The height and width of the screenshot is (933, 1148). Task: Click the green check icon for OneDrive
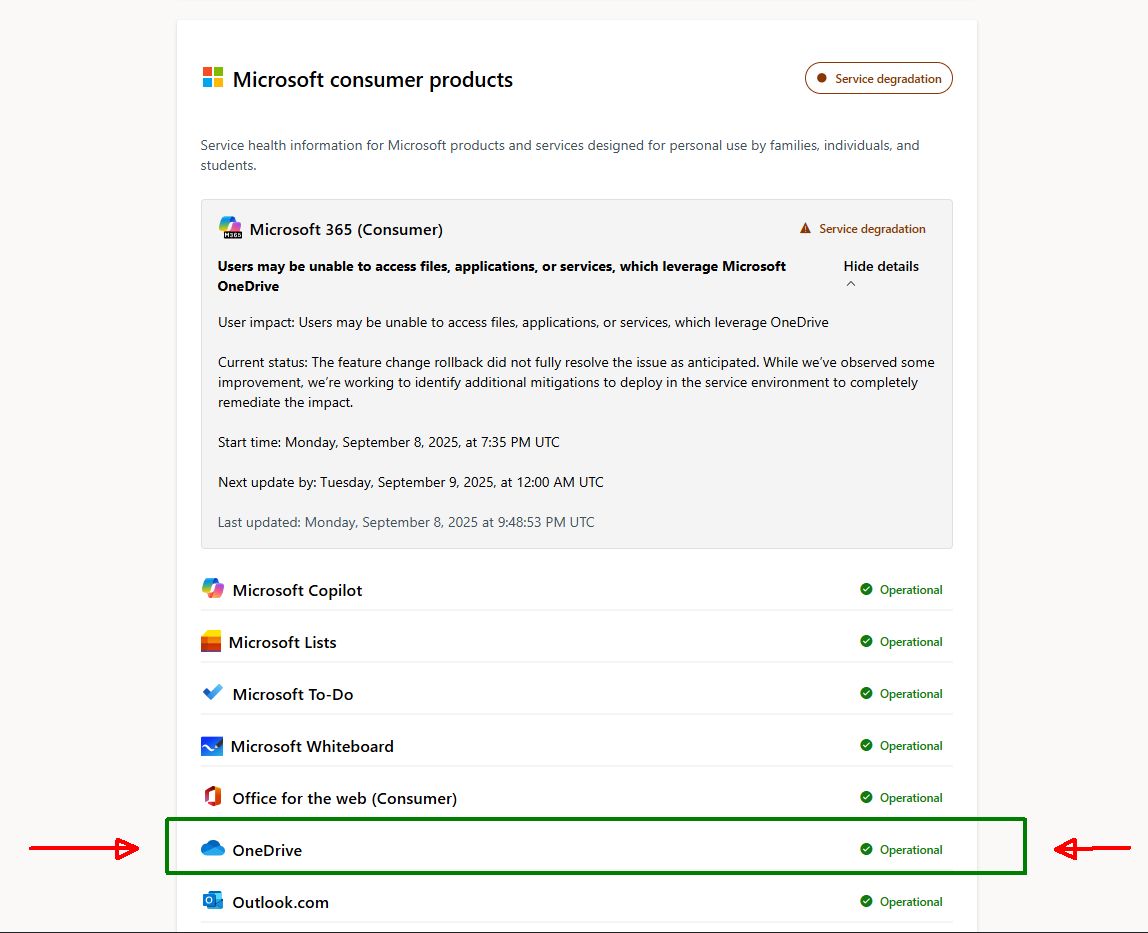(x=866, y=849)
